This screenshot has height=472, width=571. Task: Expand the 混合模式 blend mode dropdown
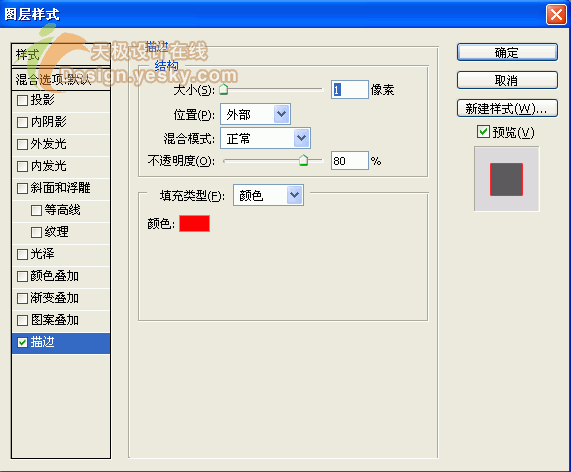265,138
